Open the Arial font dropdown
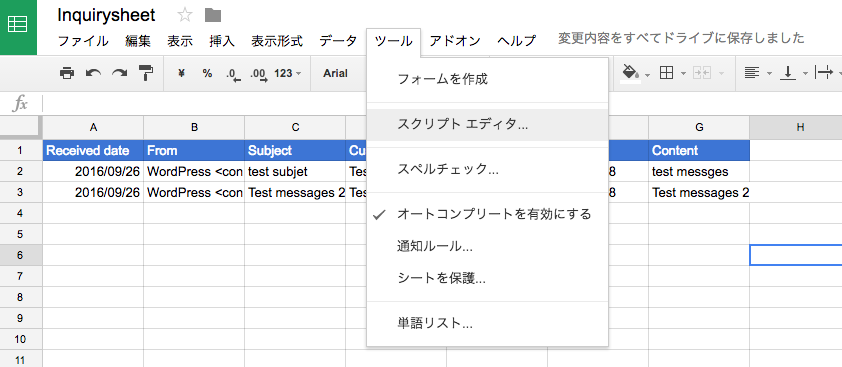Screen dimensions: 842x367 [x=335, y=74]
